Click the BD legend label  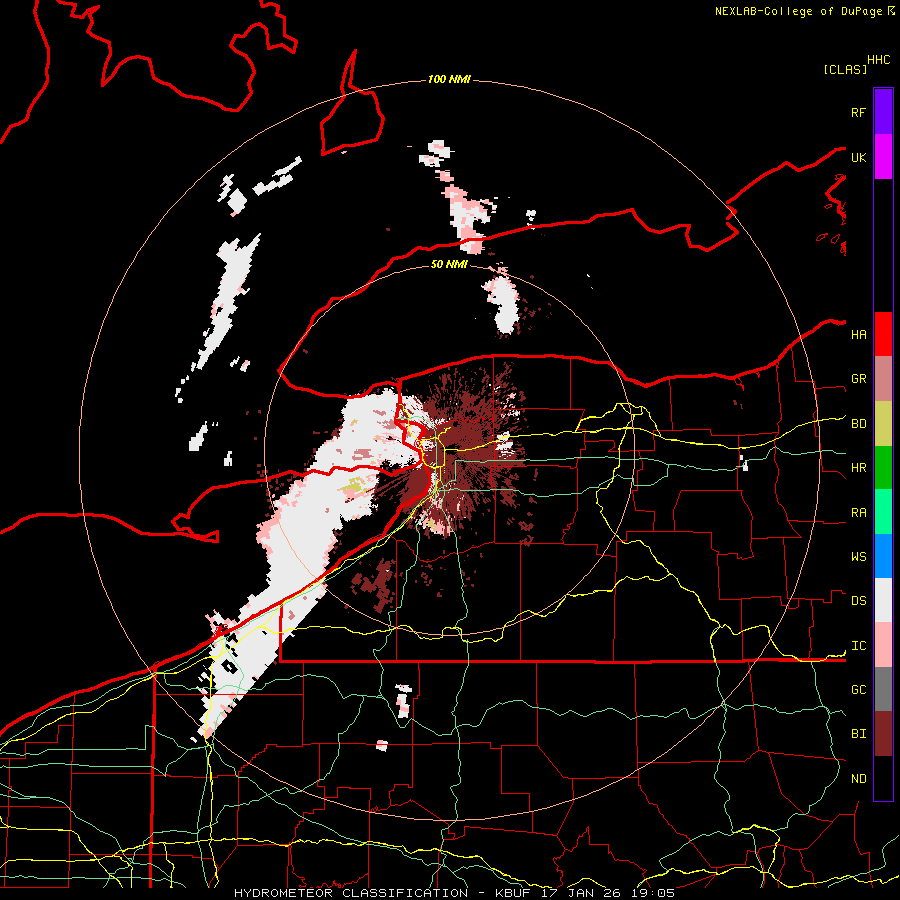click(x=858, y=424)
